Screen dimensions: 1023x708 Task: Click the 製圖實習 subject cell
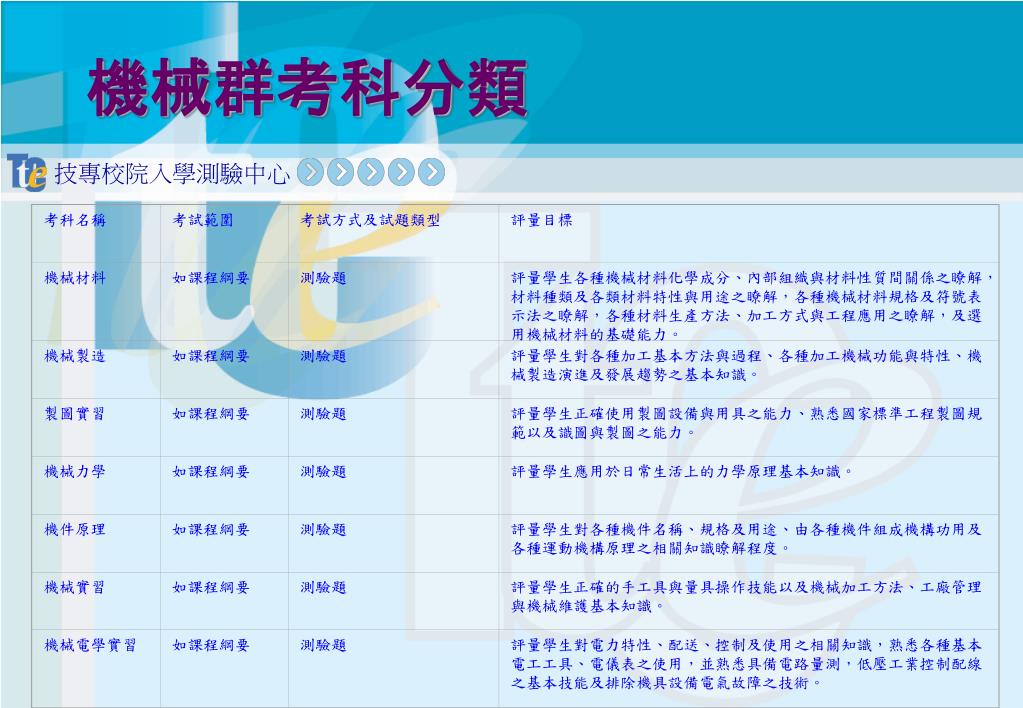pyautogui.click(x=75, y=414)
